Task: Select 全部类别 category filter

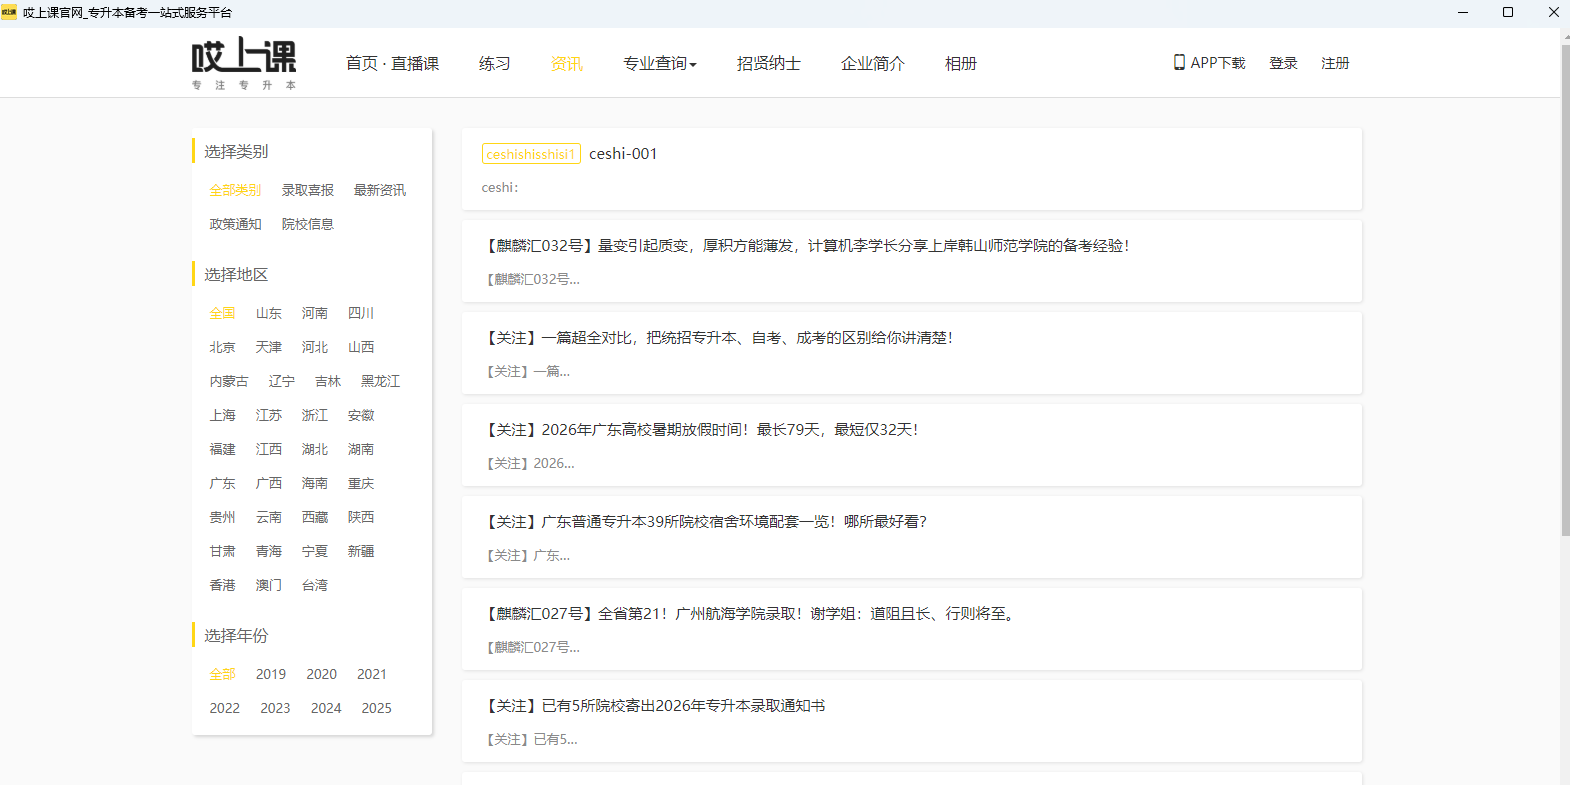Action: (x=235, y=190)
